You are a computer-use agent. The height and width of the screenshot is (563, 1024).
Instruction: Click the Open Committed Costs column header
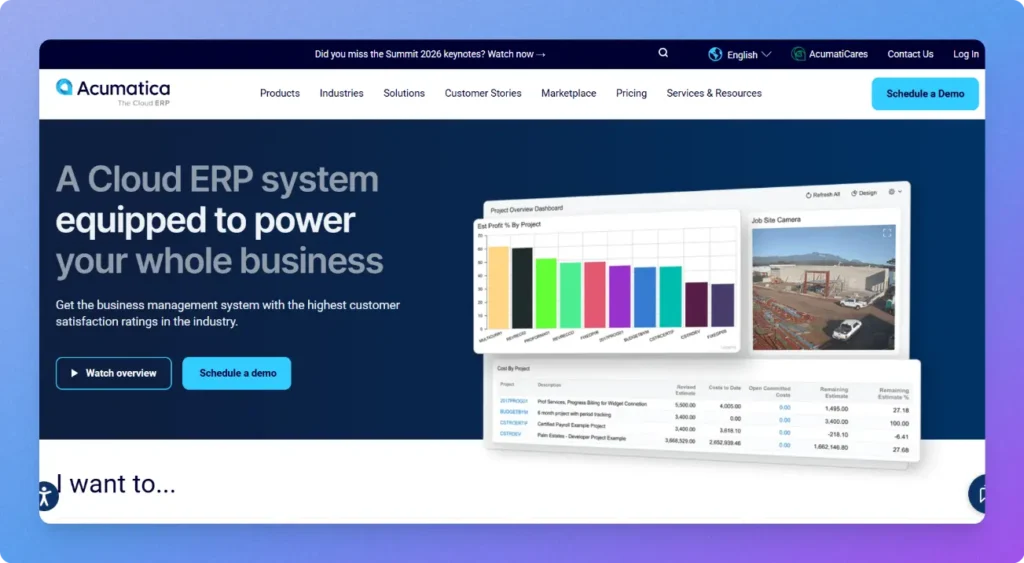point(769,391)
